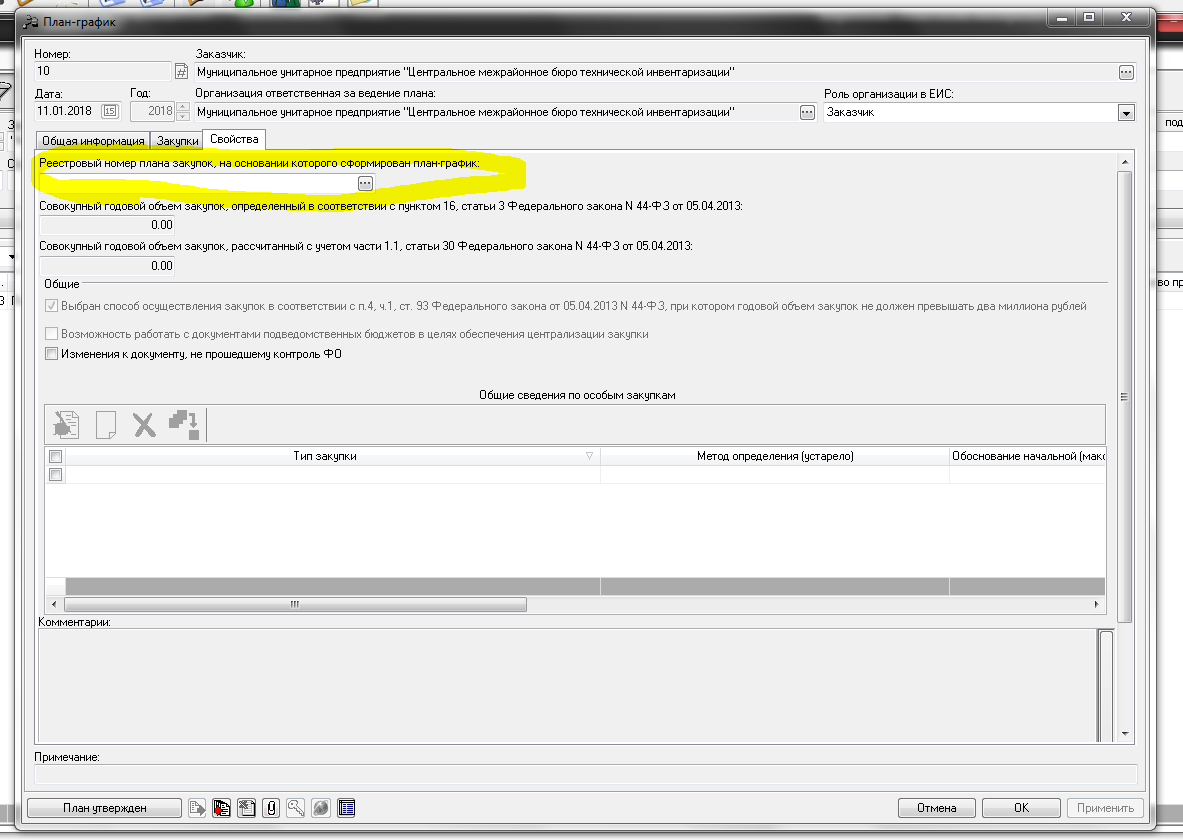1183x840 pixels.
Task: Open ellipsis lookup for реестровый номер плана закупок
Action: click(x=365, y=182)
